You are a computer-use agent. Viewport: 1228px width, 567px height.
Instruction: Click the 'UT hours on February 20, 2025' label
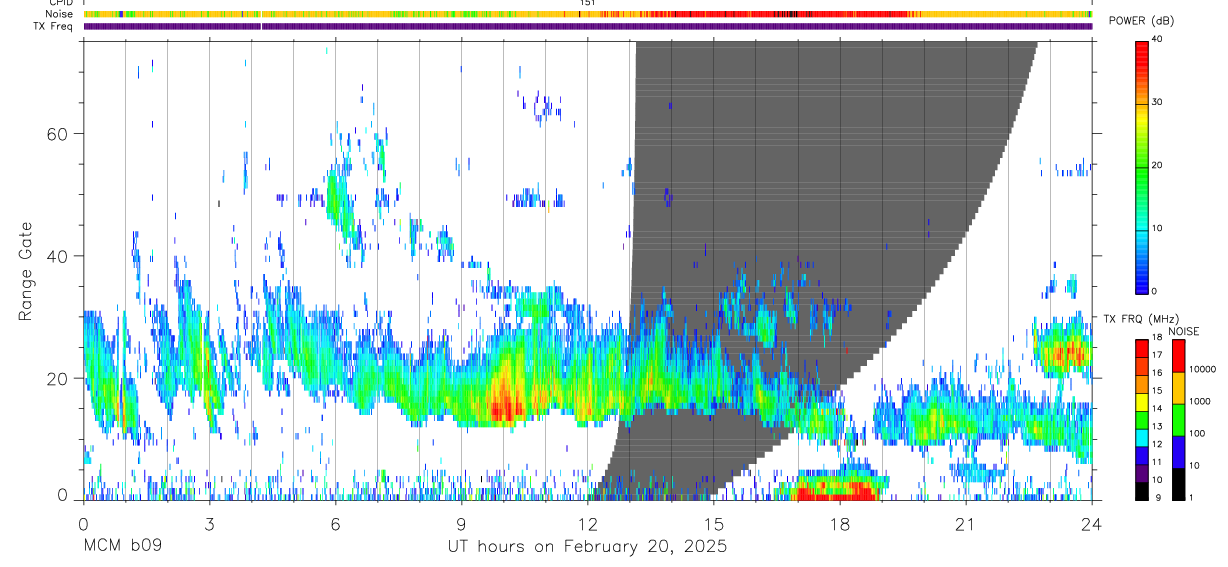(587, 547)
